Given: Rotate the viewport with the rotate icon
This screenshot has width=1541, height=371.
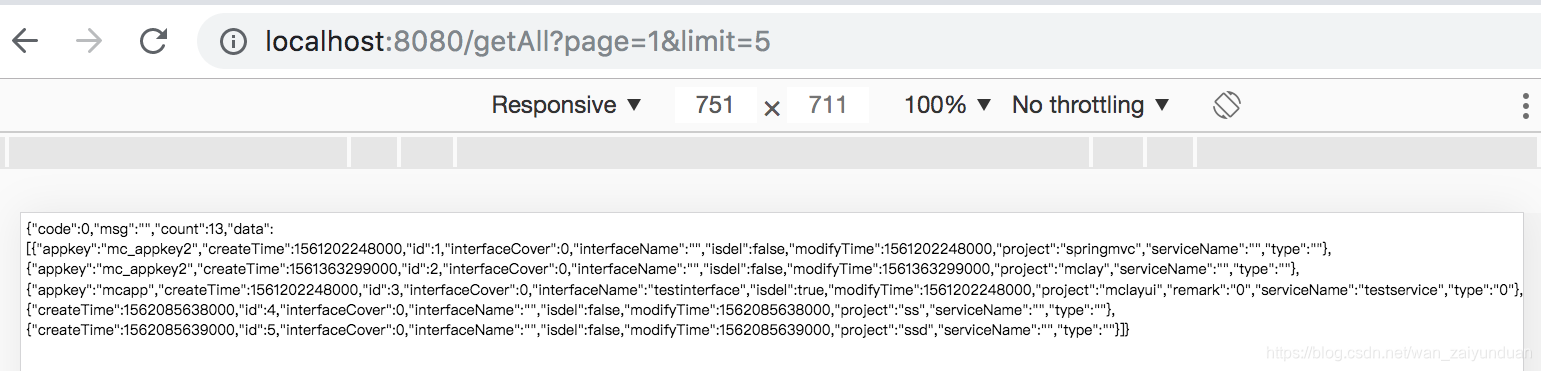Looking at the screenshot, I should click(1227, 105).
